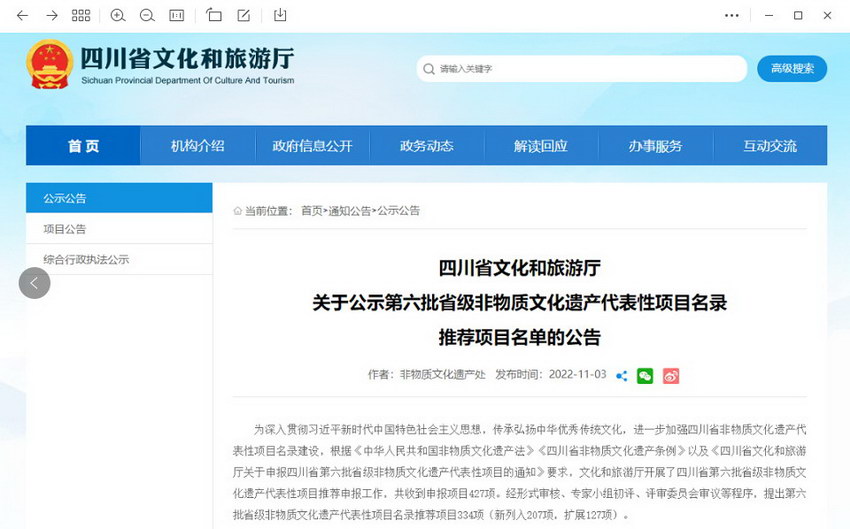Share article via the Weibo icon
This screenshot has width=850, height=529.
[x=671, y=376]
